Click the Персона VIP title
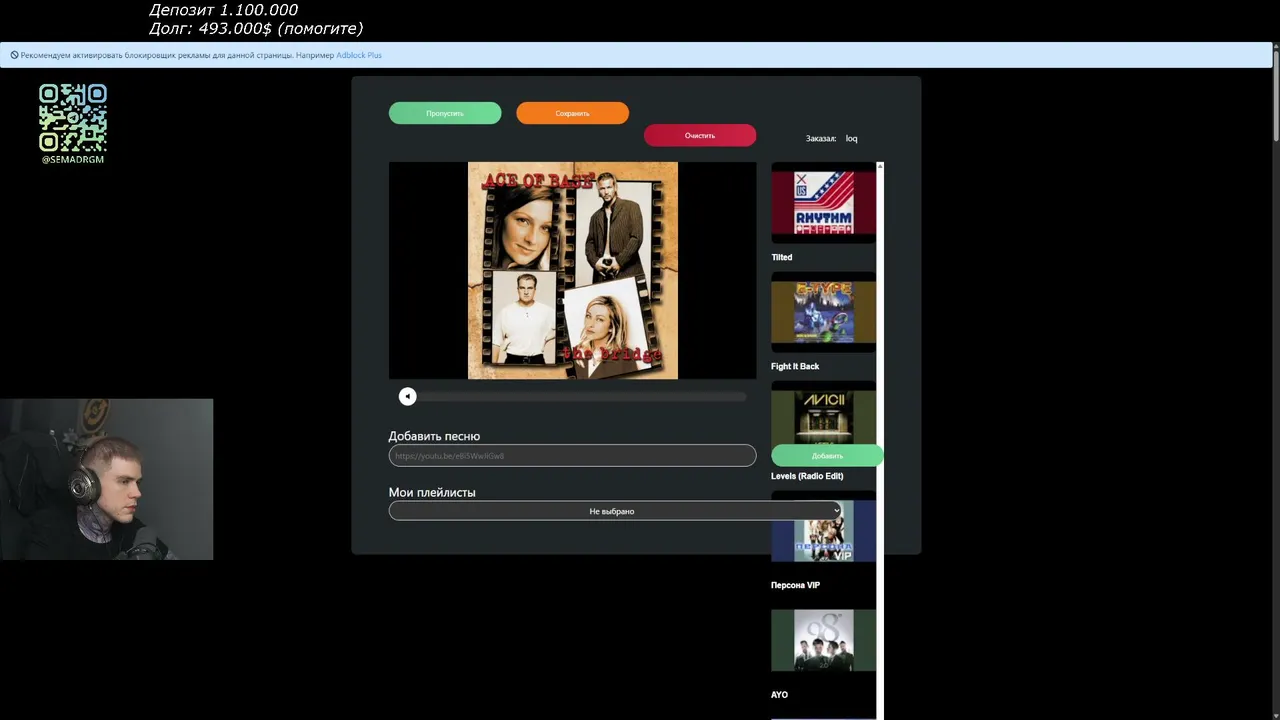Screen dimensions: 1280x720 (x=795, y=586)
